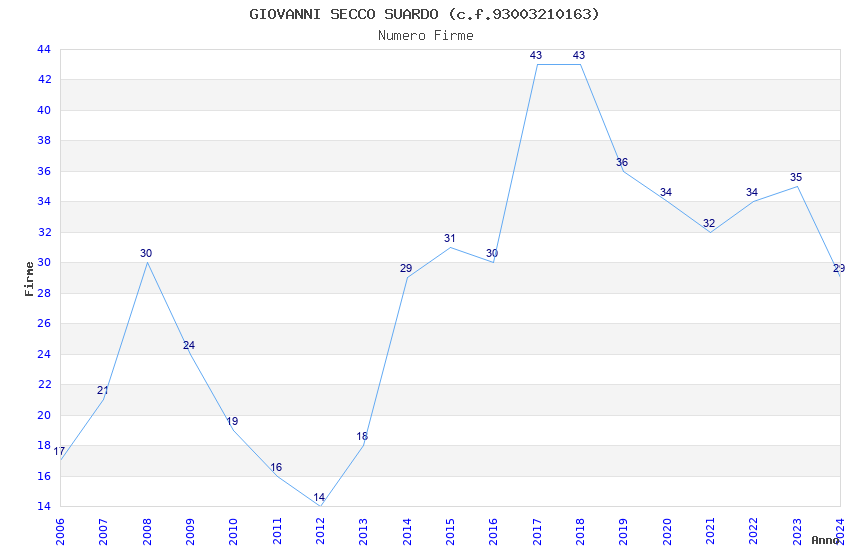This screenshot has width=850, height=550.
Task: Click y-axis tick value 40
Action: (44, 110)
